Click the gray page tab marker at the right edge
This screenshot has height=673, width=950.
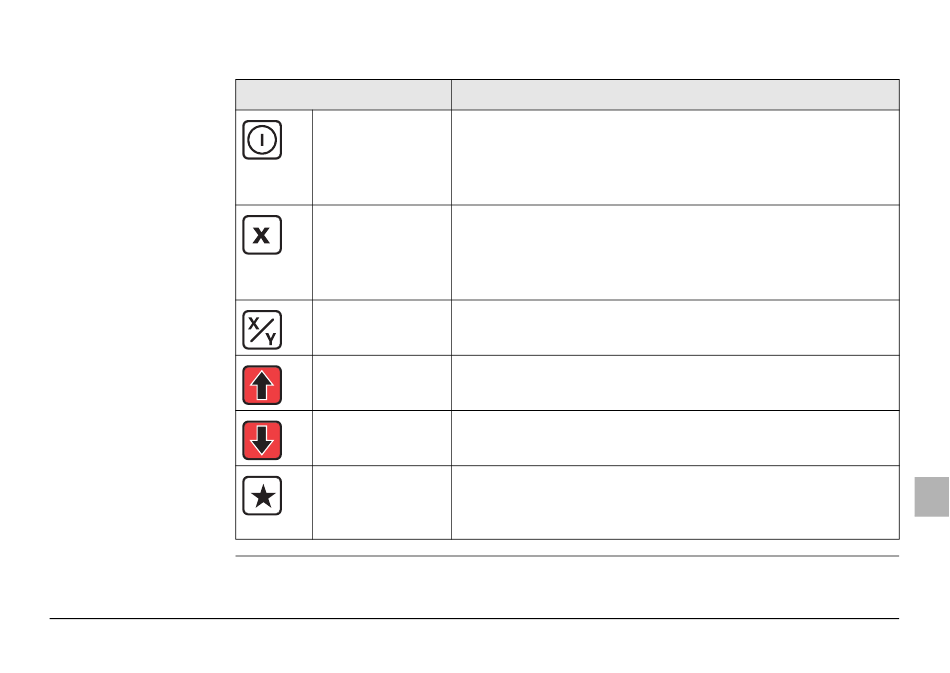click(932, 497)
